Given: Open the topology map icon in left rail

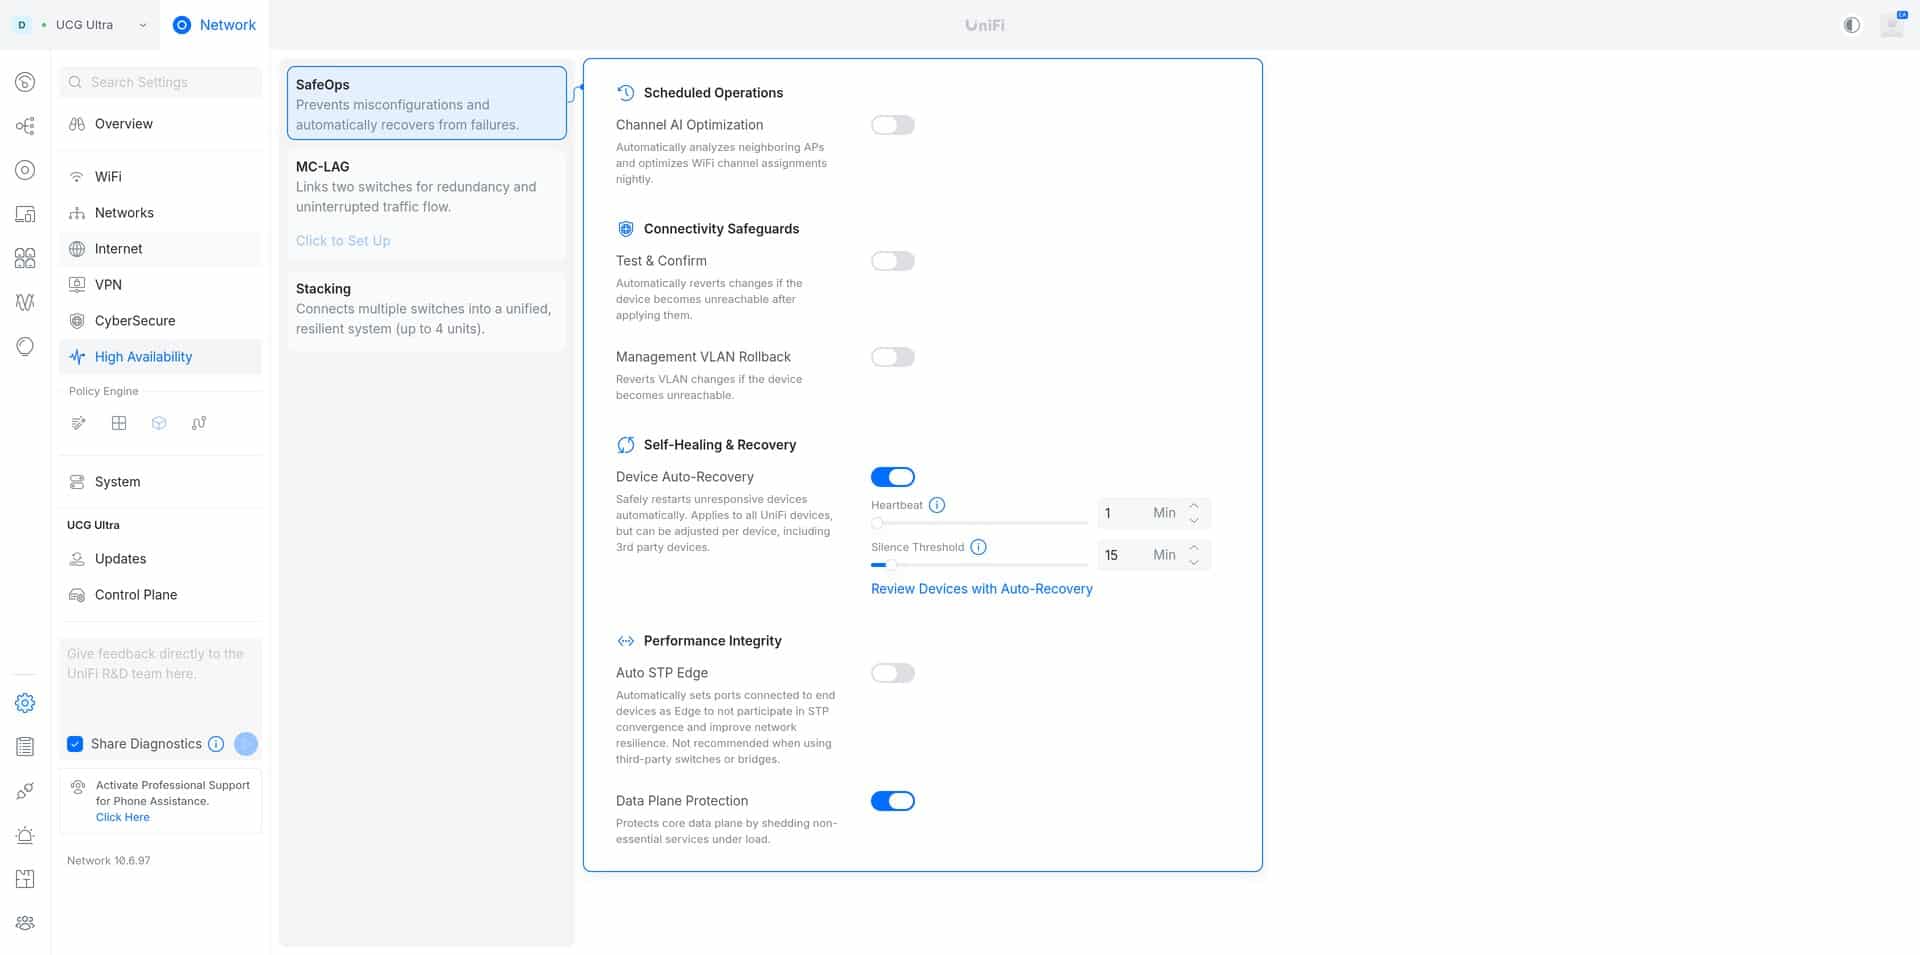Looking at the screenshot, I should click(25, 126).
